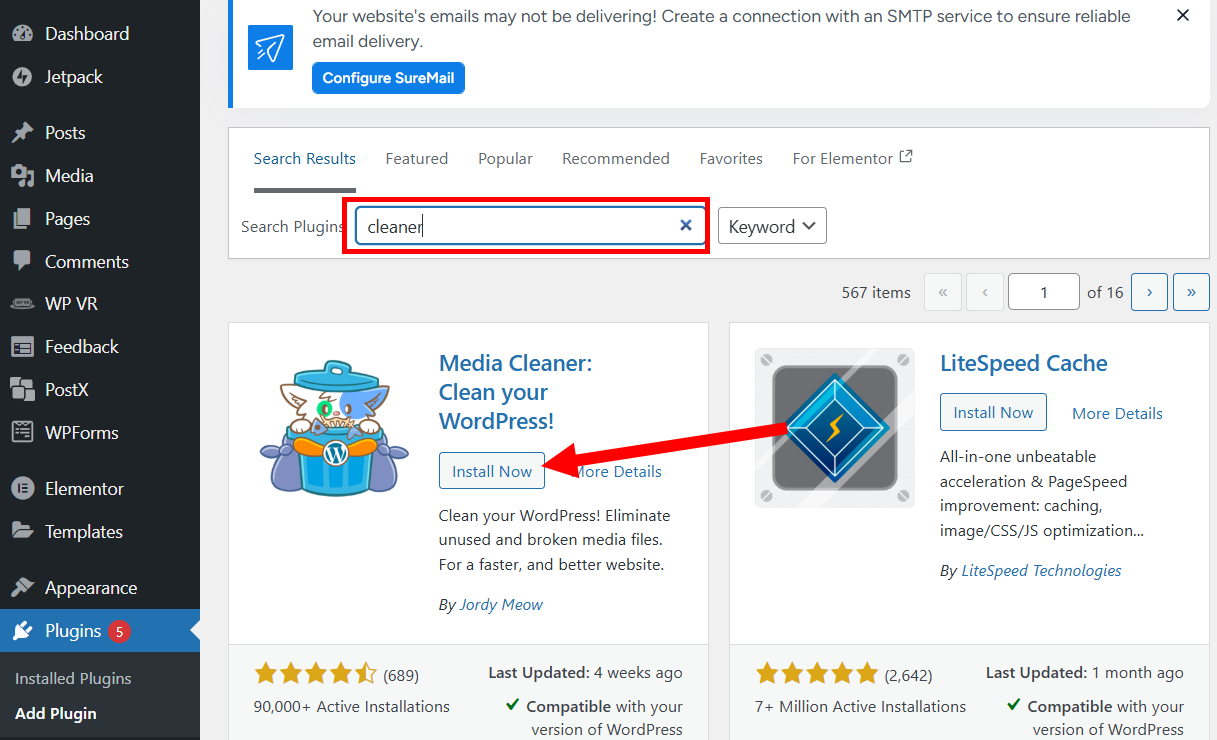Jump to the last results page
Screen dimensions: 1217x740
point(1191,292)
